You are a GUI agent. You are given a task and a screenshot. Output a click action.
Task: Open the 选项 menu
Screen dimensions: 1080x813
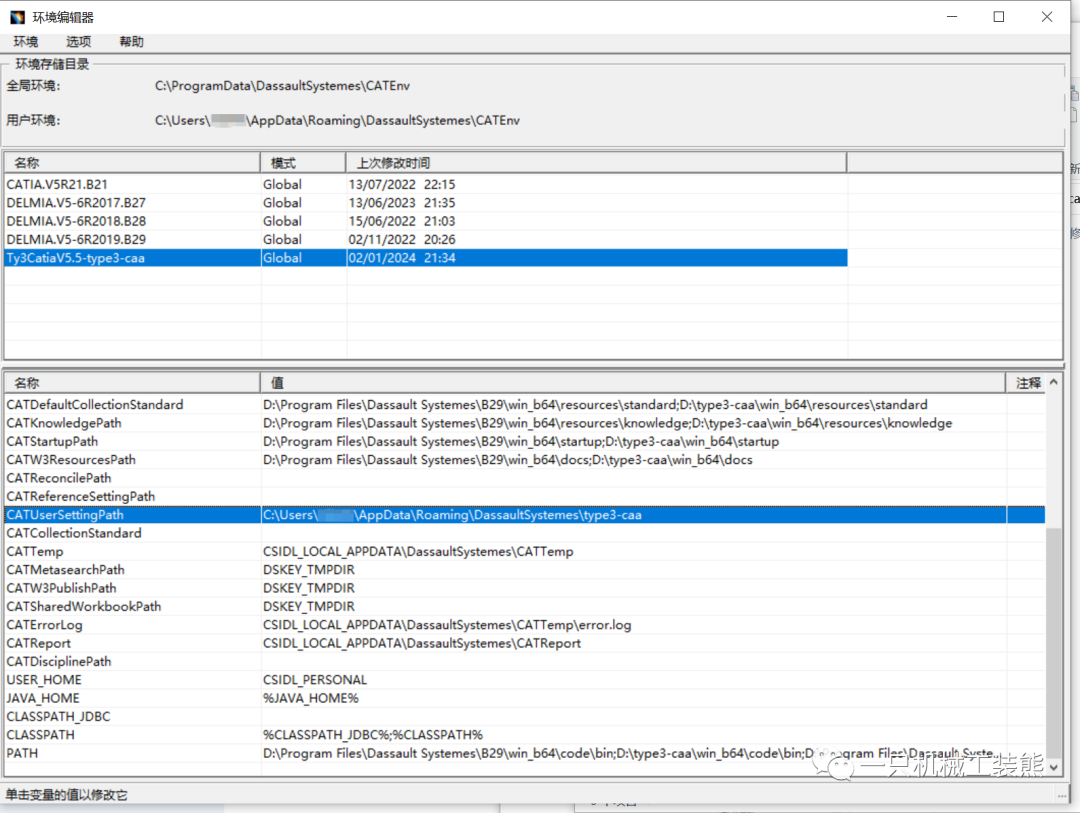point(79,41)
